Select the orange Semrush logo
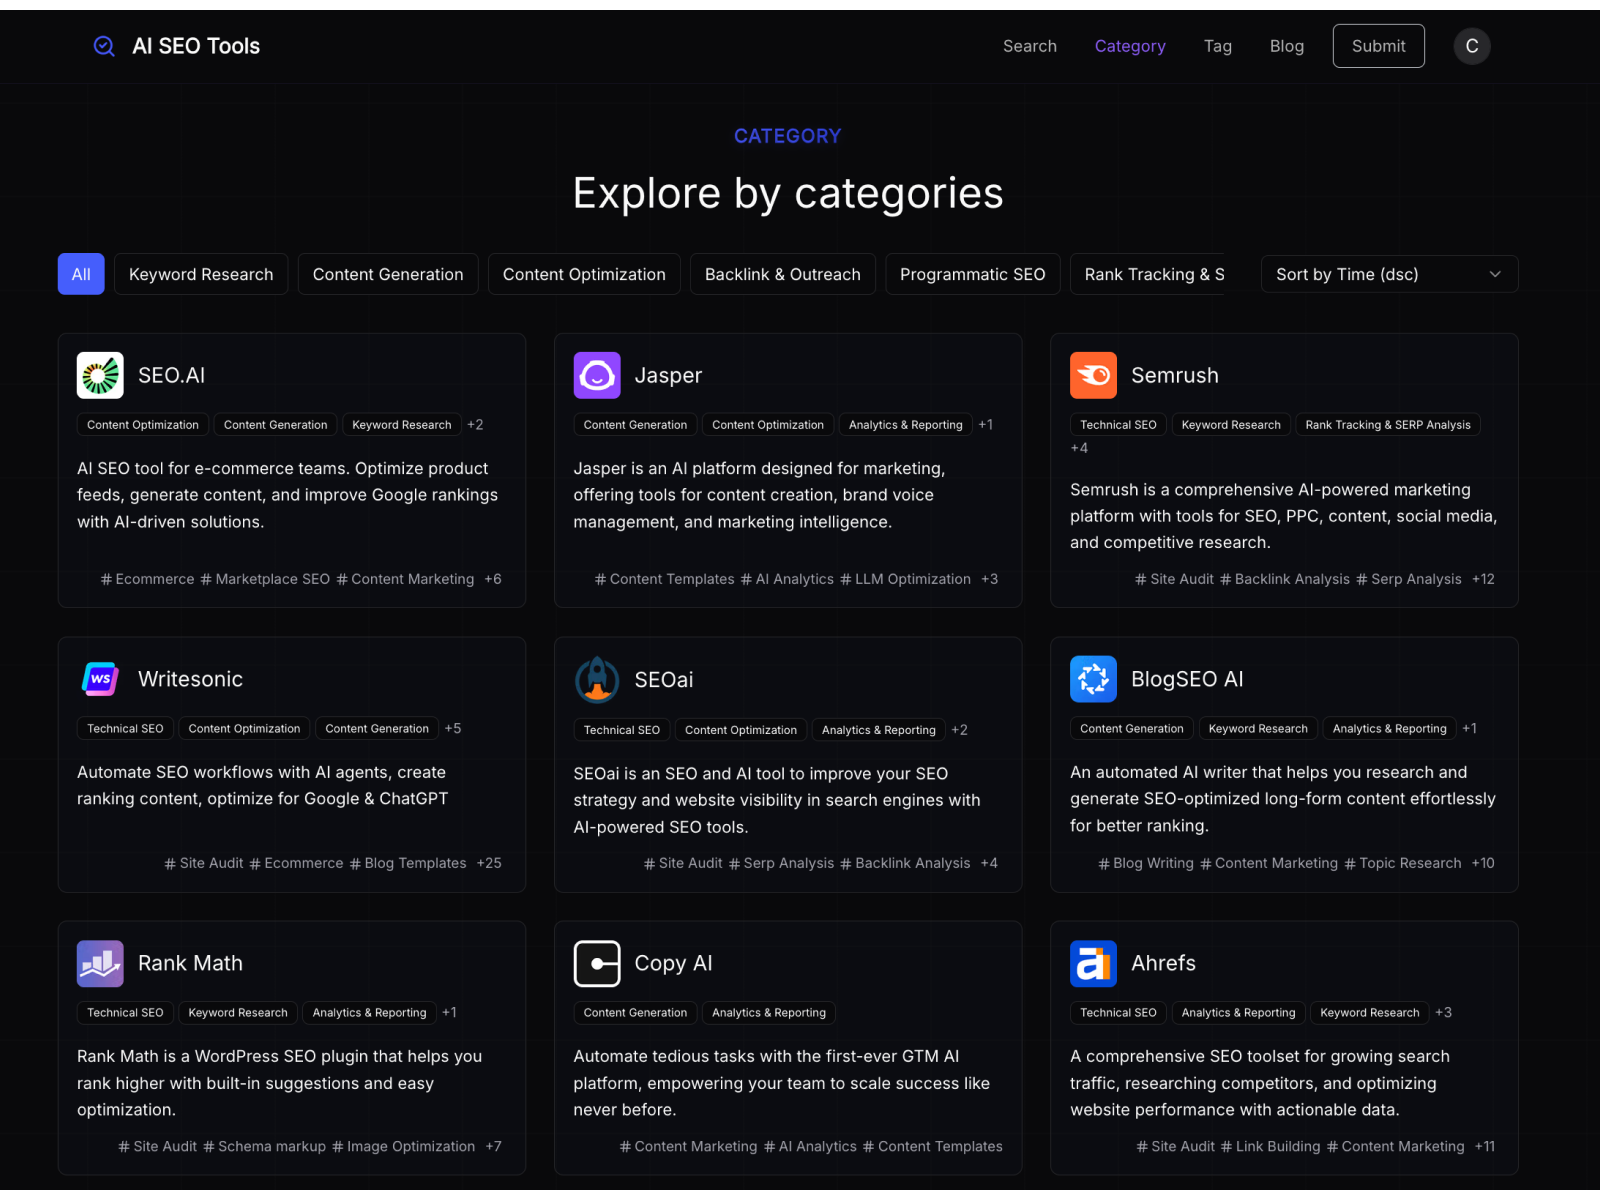Image resolution: width=1600 pixels, height=1200 pixels. (x=1093, y=375)
